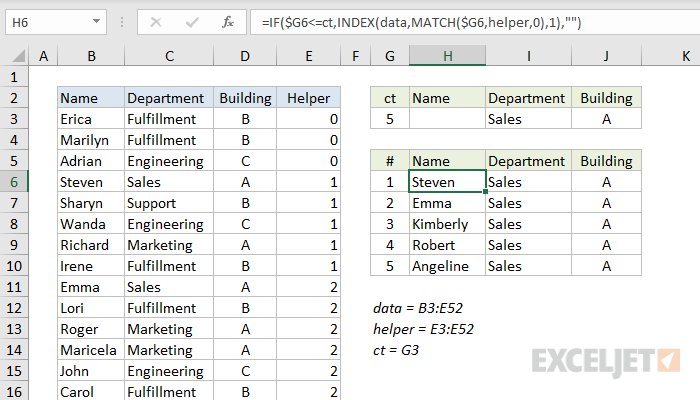This screenshot has height=400, width=700.
Task: Select the Helper header cell
Action: pyautogui.click(x=308, y=98)
